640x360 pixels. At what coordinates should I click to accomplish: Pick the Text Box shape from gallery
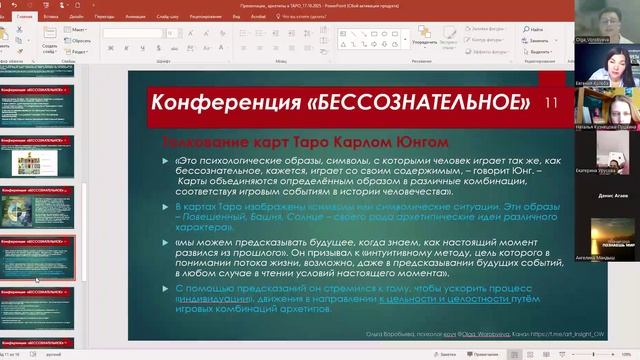pos(343,33)
